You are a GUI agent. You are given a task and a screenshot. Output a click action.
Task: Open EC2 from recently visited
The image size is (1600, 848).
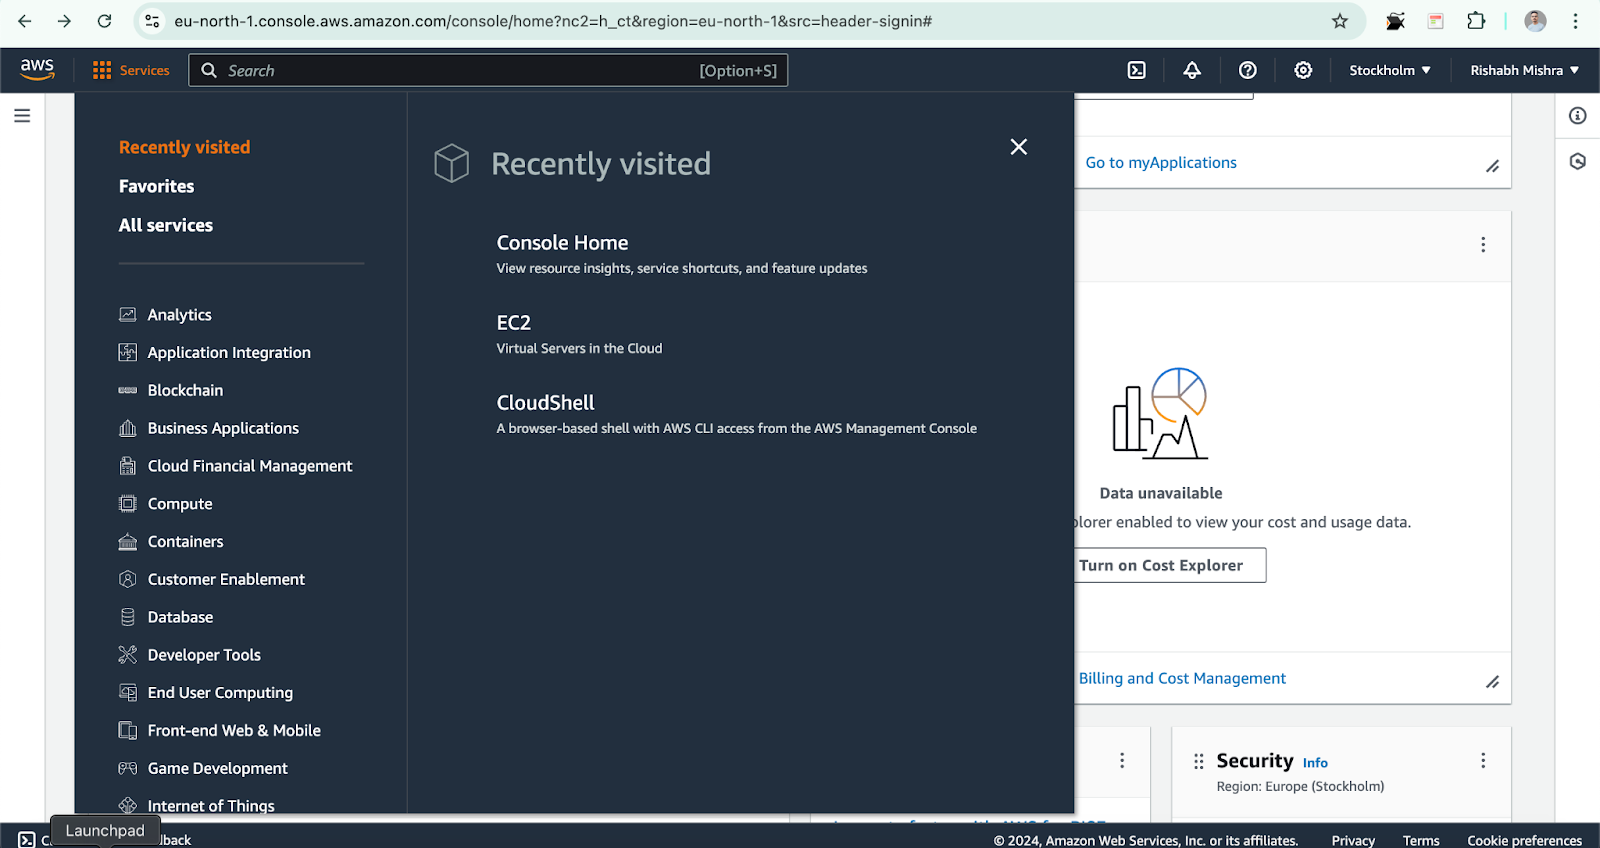[514, 323]
